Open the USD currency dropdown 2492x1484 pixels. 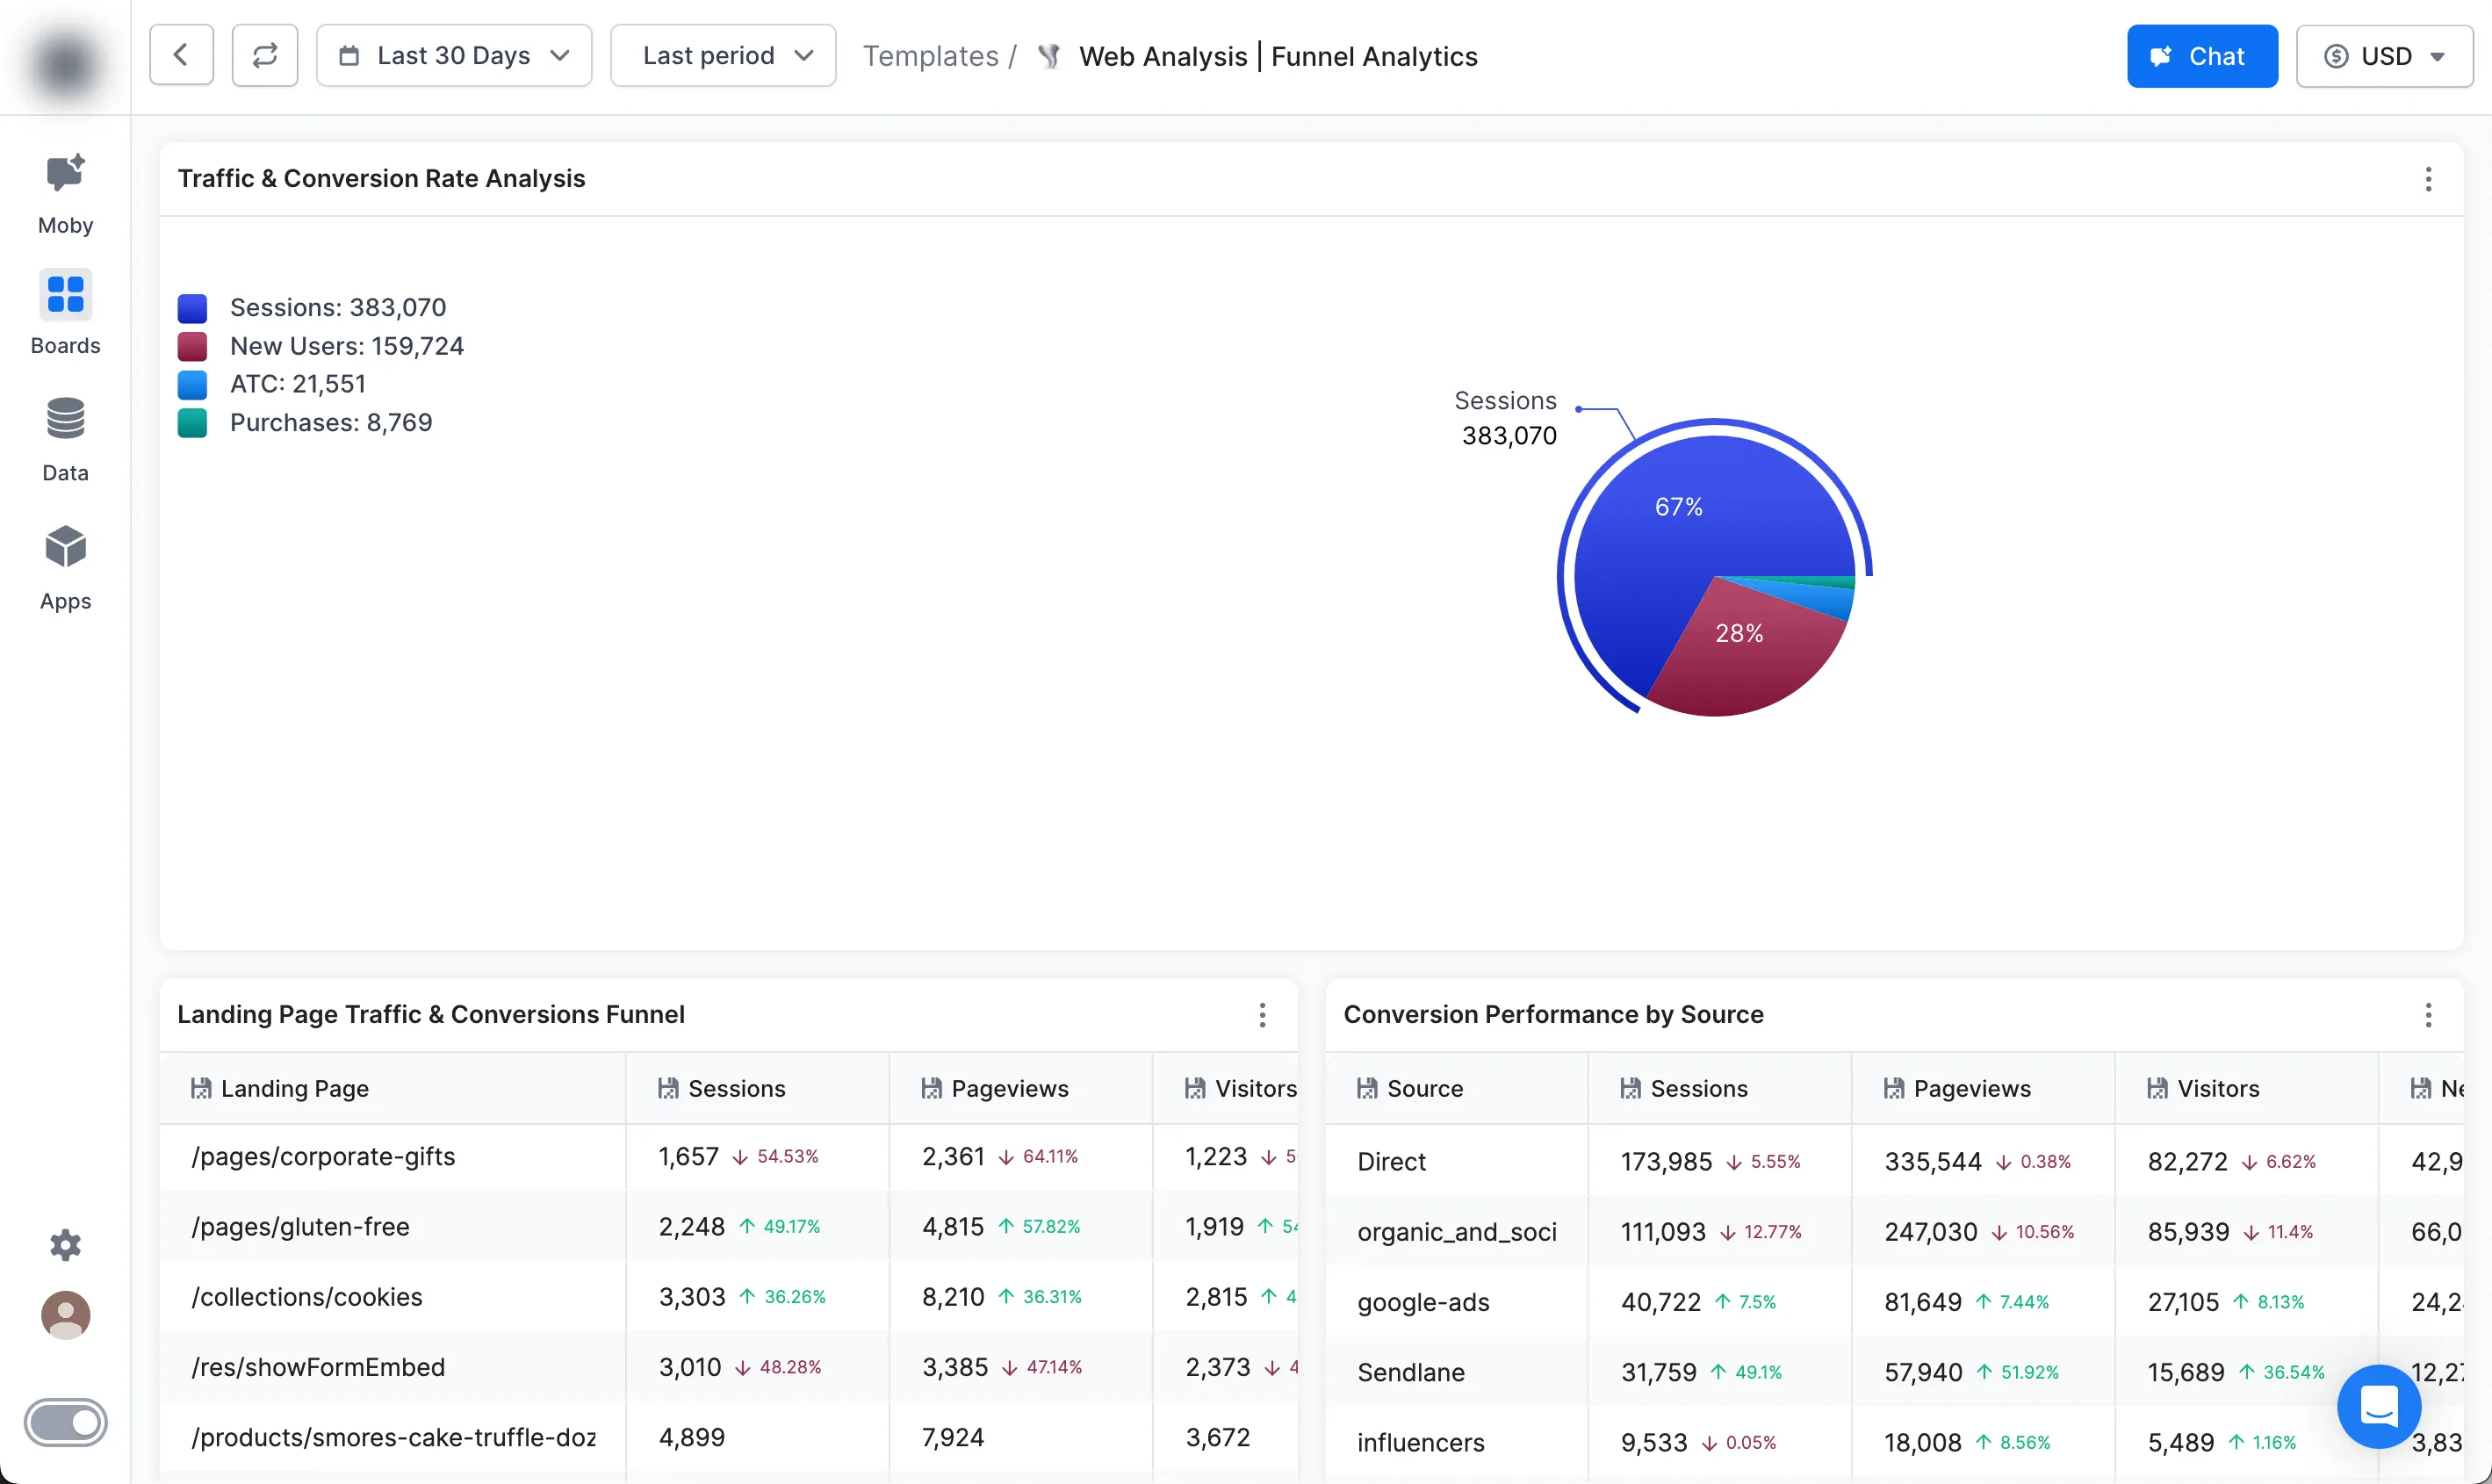2384,56
